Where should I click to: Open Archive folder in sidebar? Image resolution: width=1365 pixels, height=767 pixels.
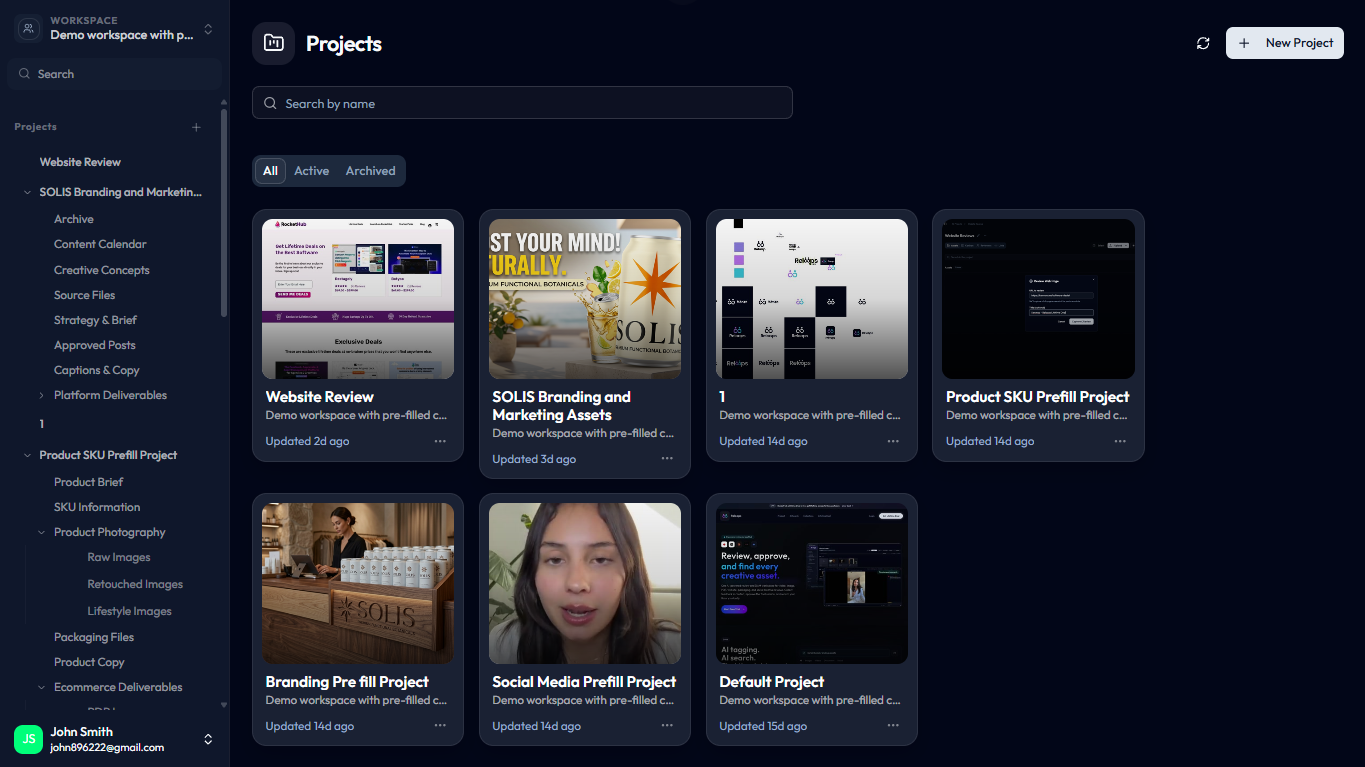pos(74,219)
